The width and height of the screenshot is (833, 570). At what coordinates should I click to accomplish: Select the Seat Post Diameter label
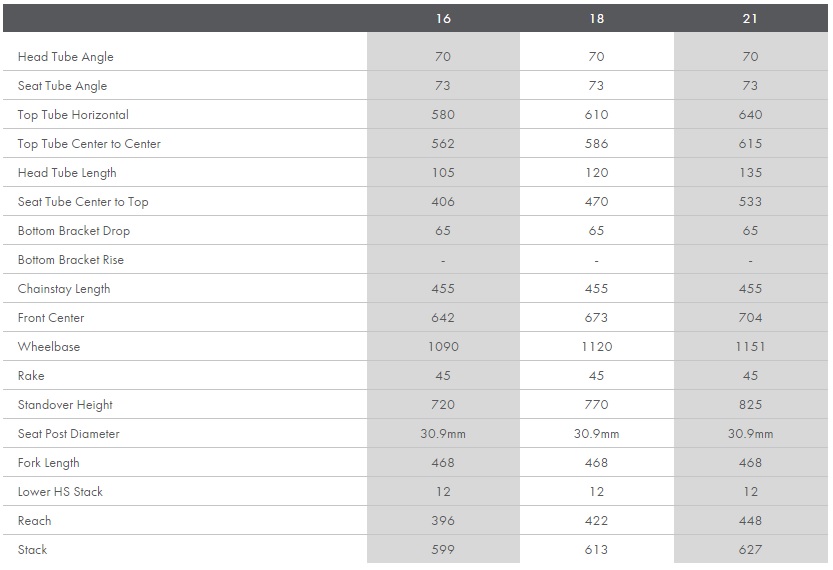(69, 434)
